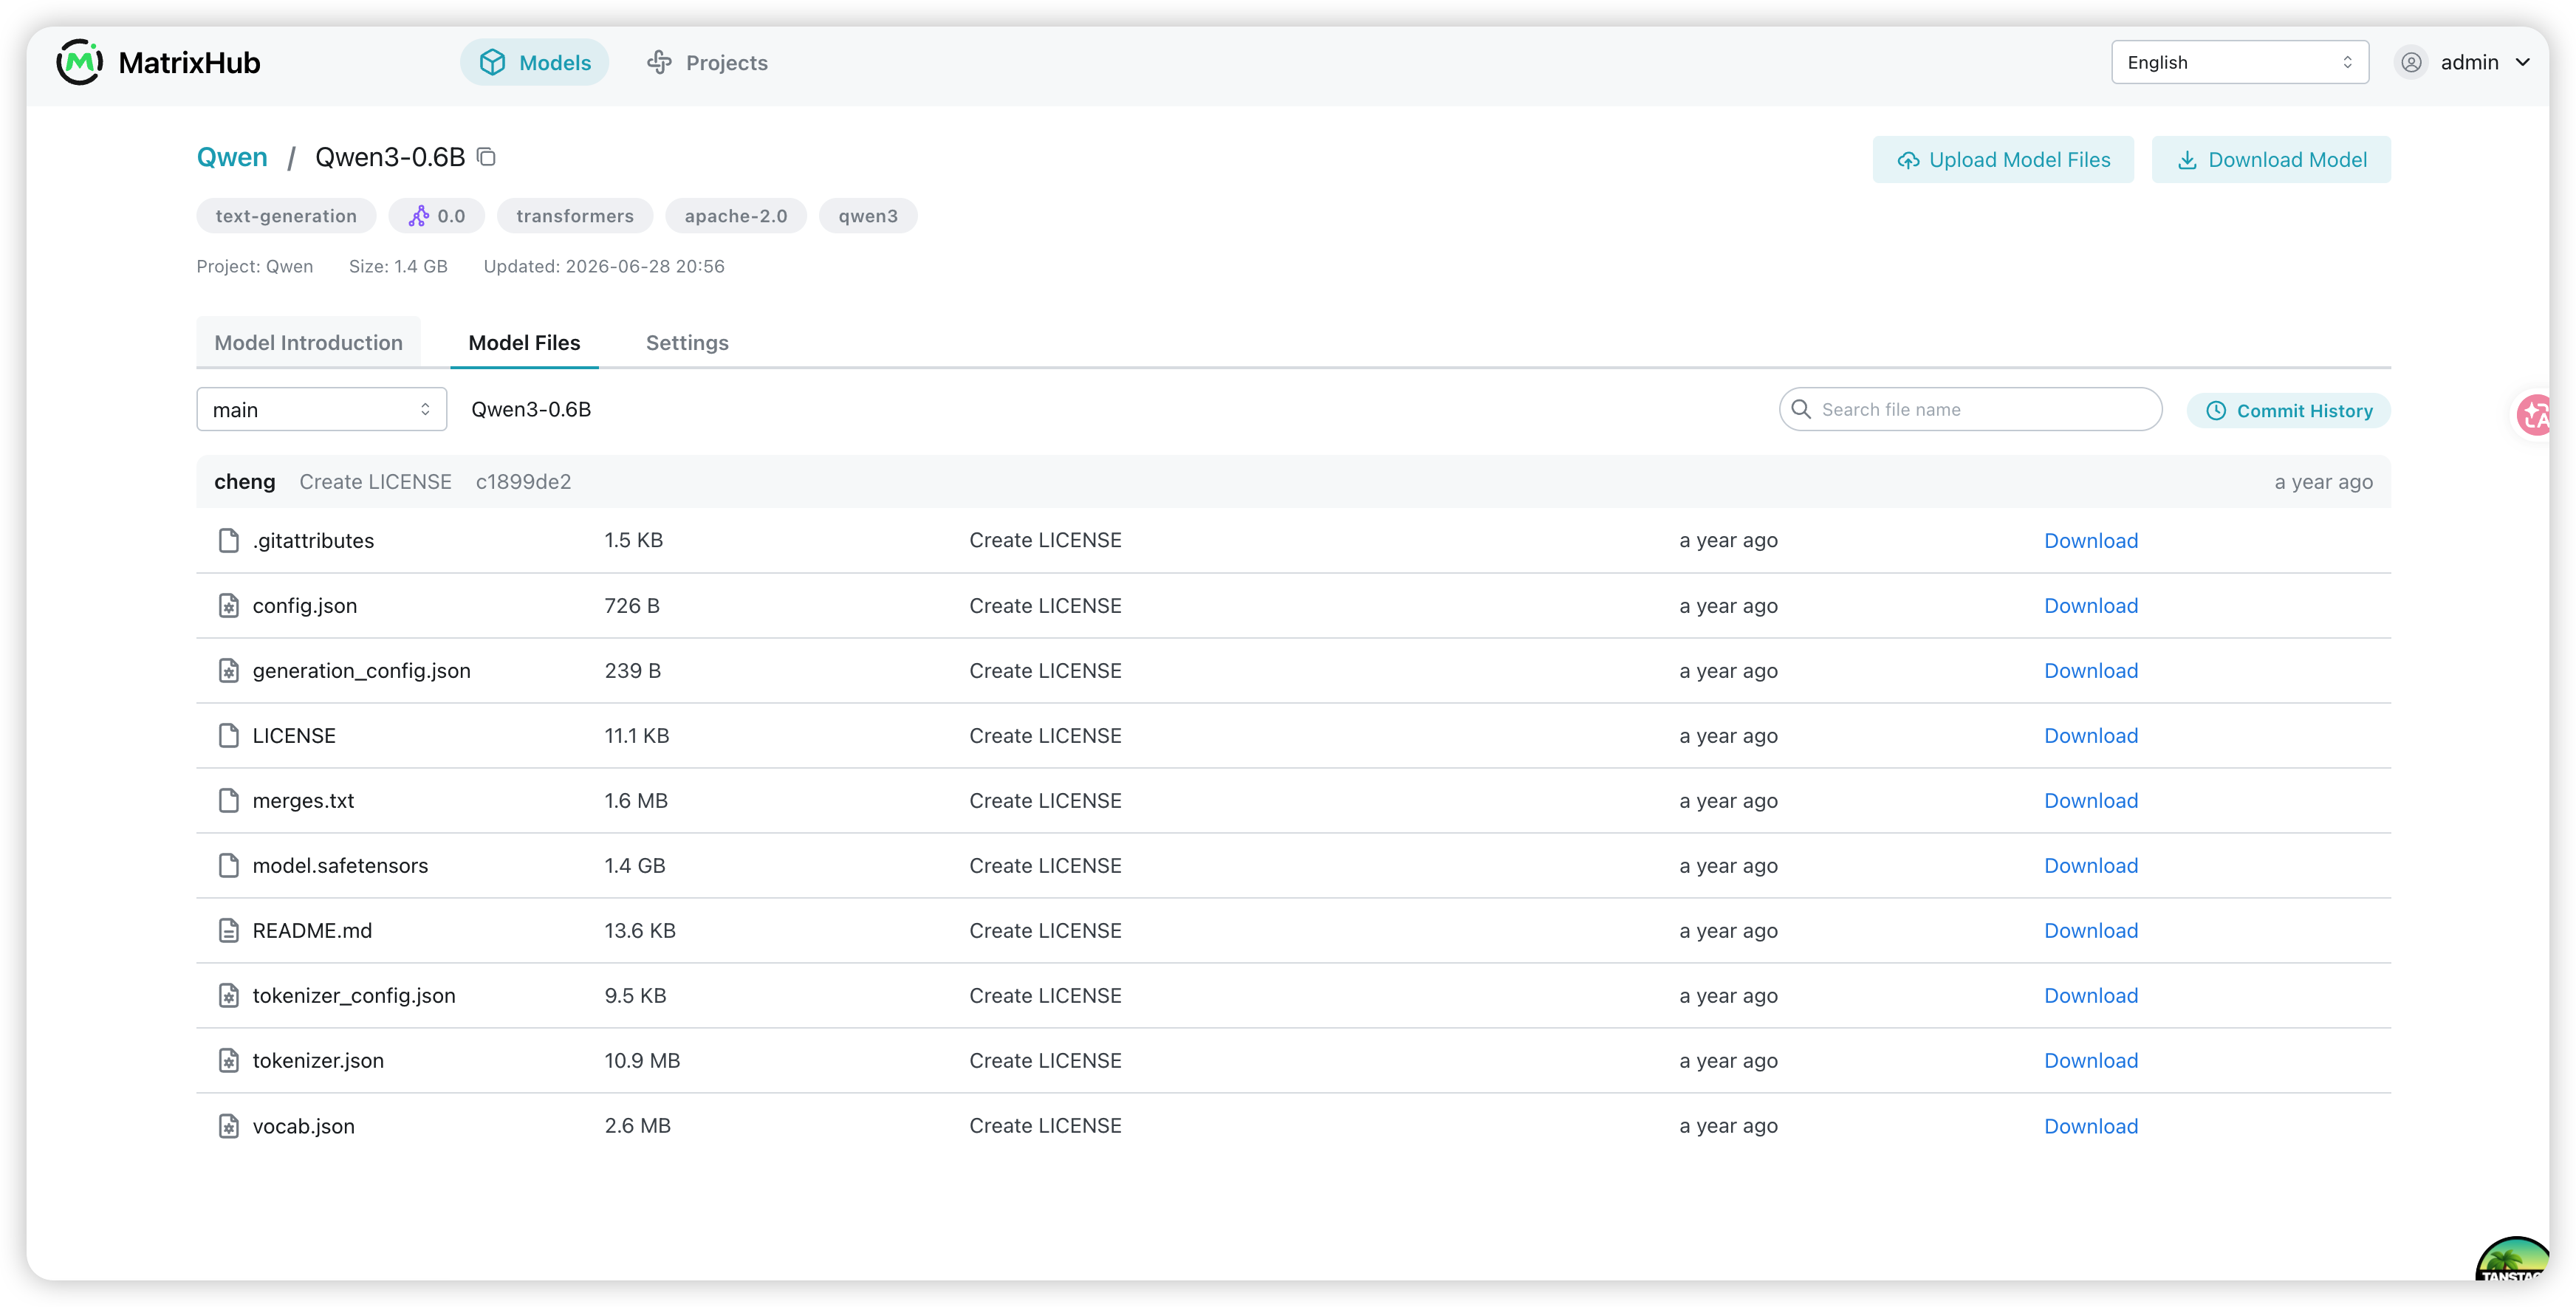The width and height of the screenshot is (2576, 1307).
Task: Go to the Models section
Action: coord(534,62)
